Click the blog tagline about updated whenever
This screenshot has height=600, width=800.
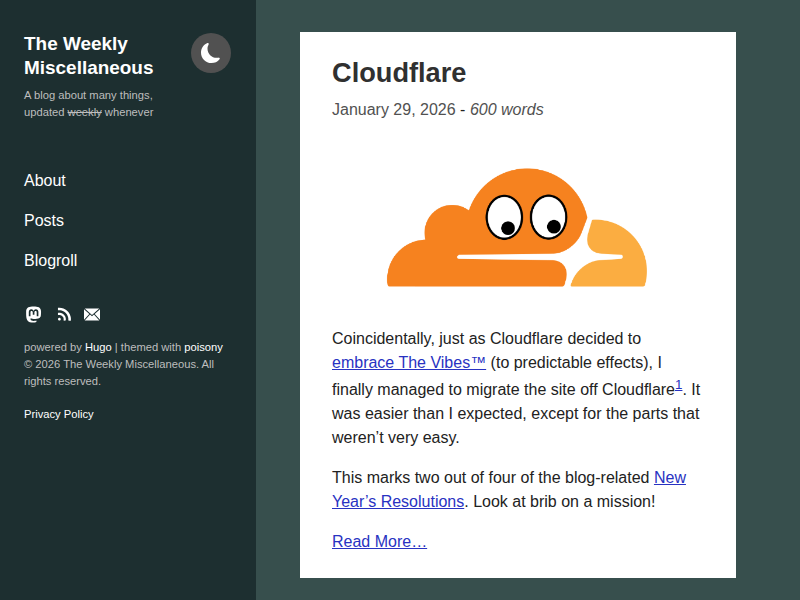point(88,104)
